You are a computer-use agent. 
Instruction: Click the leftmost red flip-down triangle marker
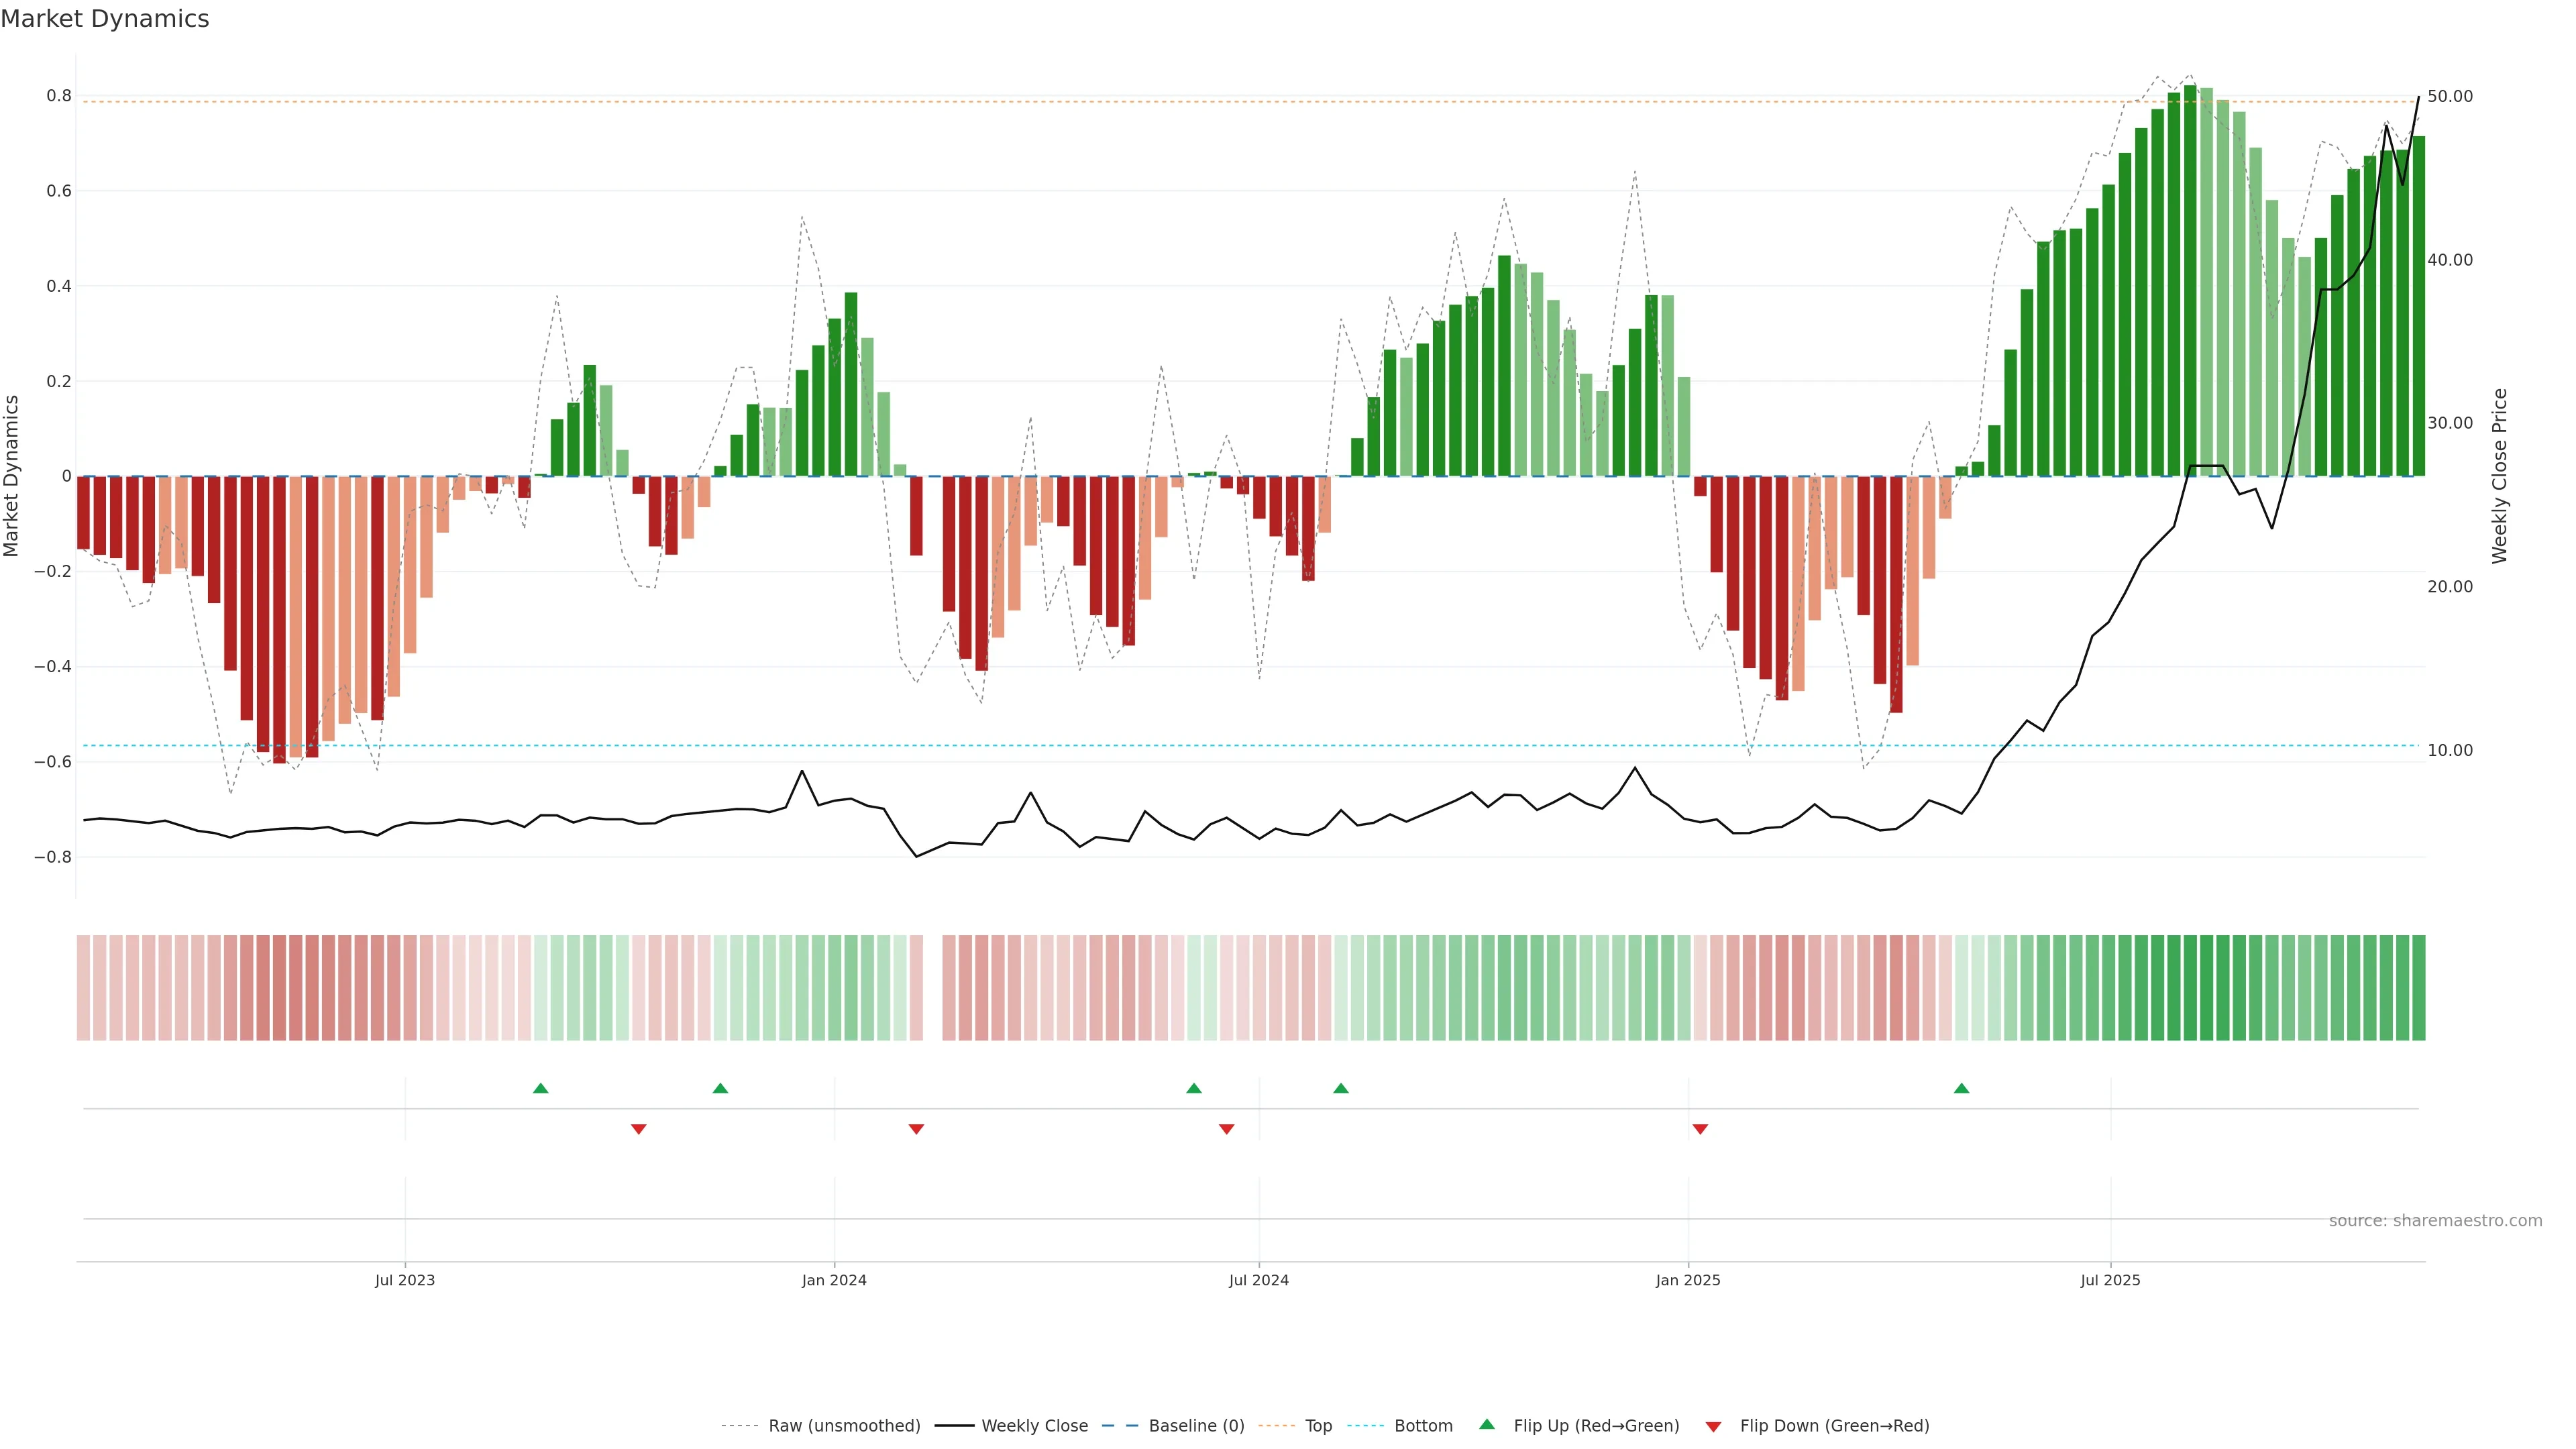638,1129
